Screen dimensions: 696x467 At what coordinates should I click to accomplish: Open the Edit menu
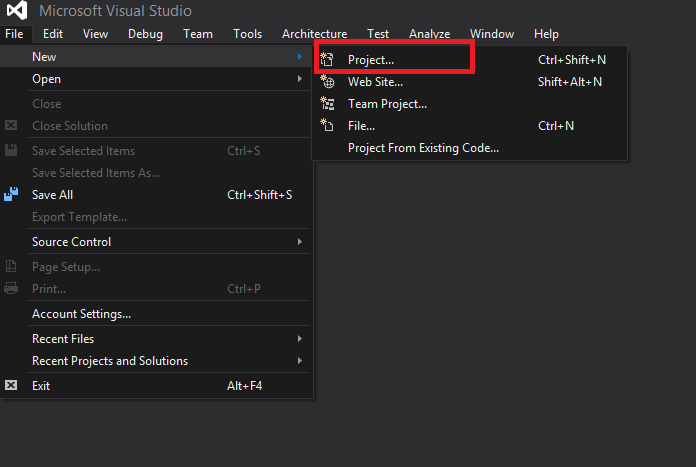(53, 34)
